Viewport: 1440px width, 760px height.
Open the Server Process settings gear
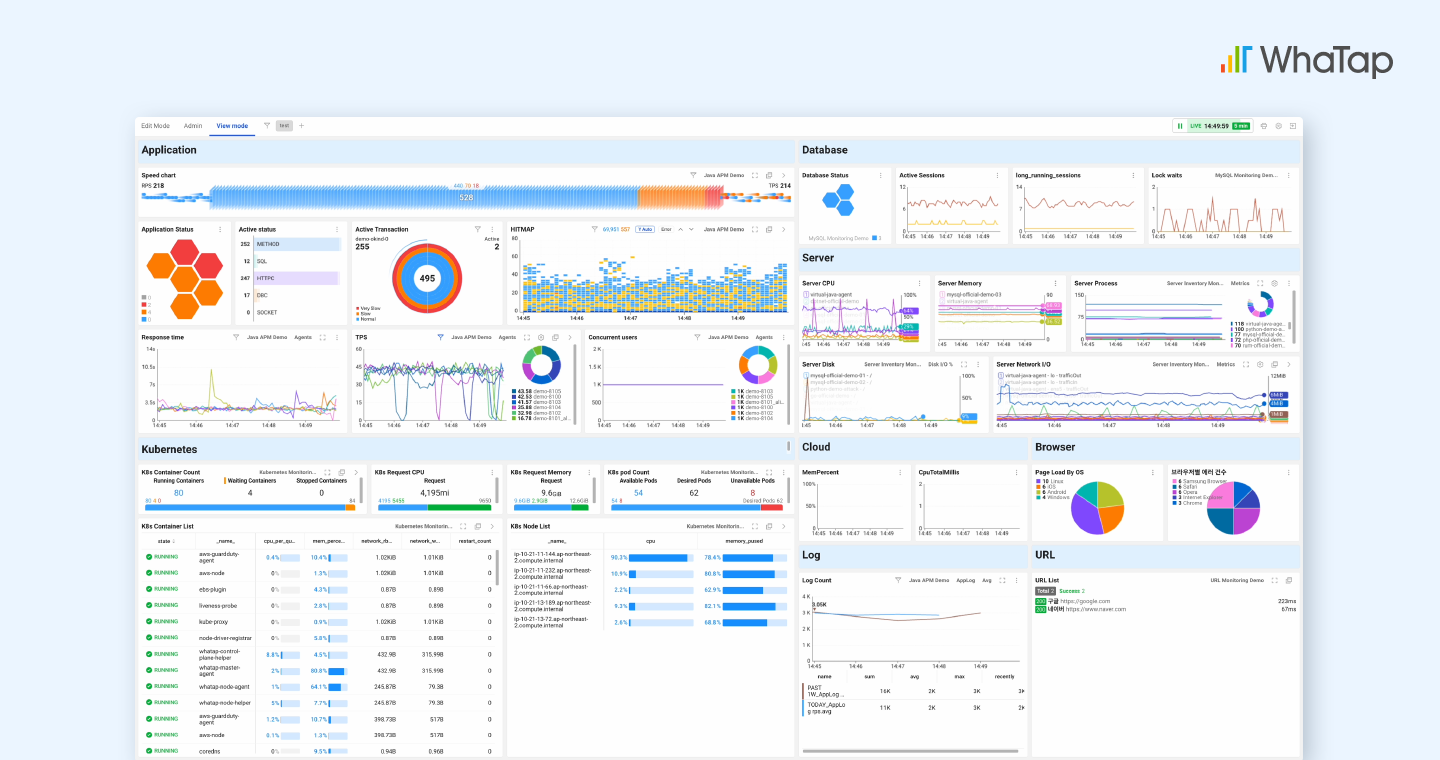point(1274,283)
